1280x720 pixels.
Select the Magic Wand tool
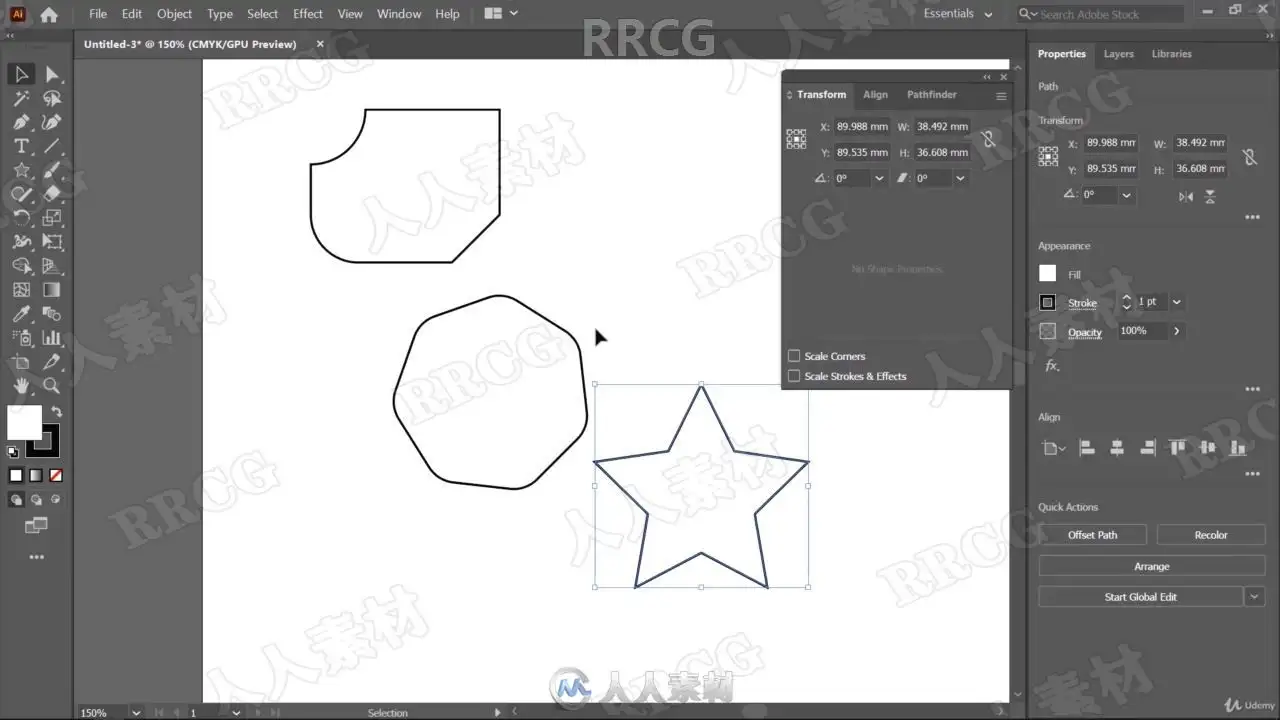21,98
